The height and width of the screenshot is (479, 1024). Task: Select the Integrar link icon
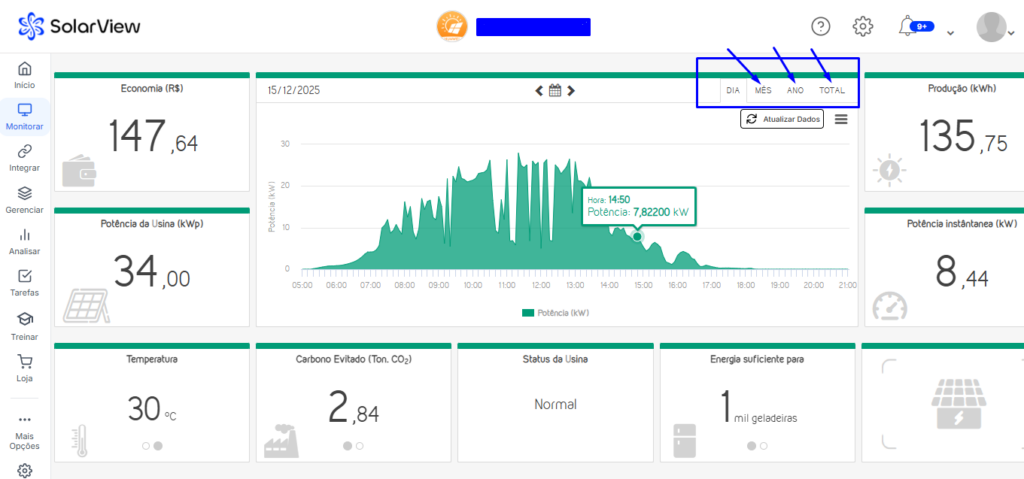click(x=24, y=151)
